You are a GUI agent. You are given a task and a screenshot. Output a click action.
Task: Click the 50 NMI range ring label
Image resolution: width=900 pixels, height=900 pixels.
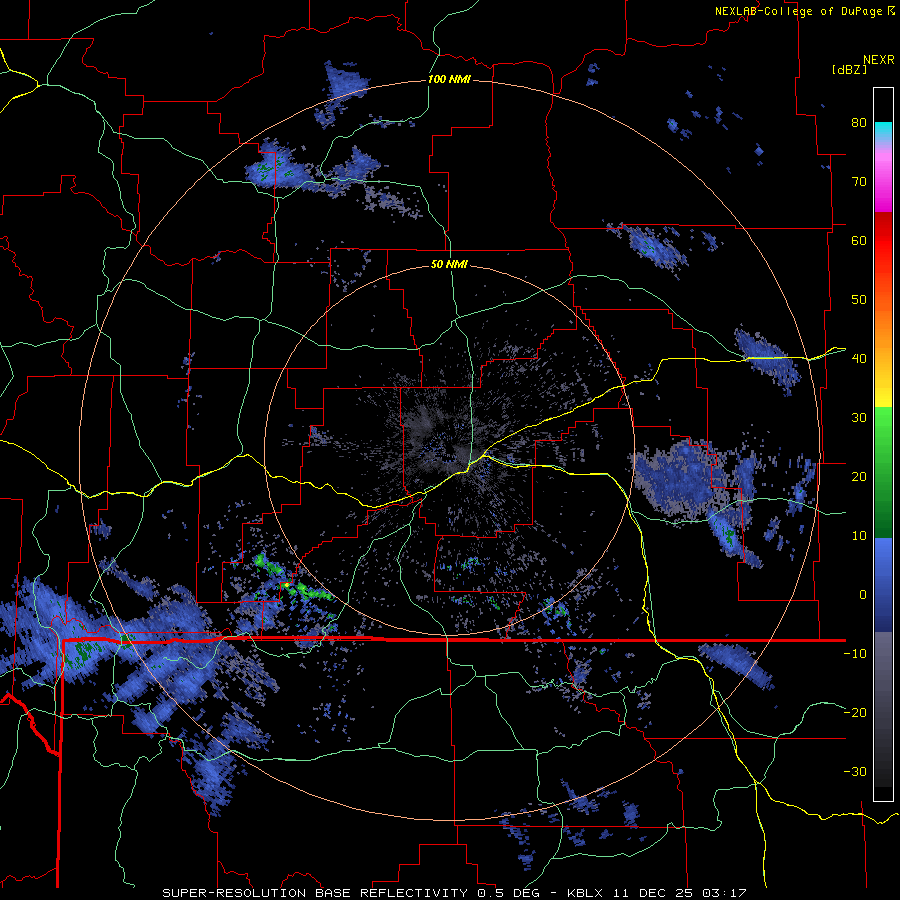[x=449, y=265]
